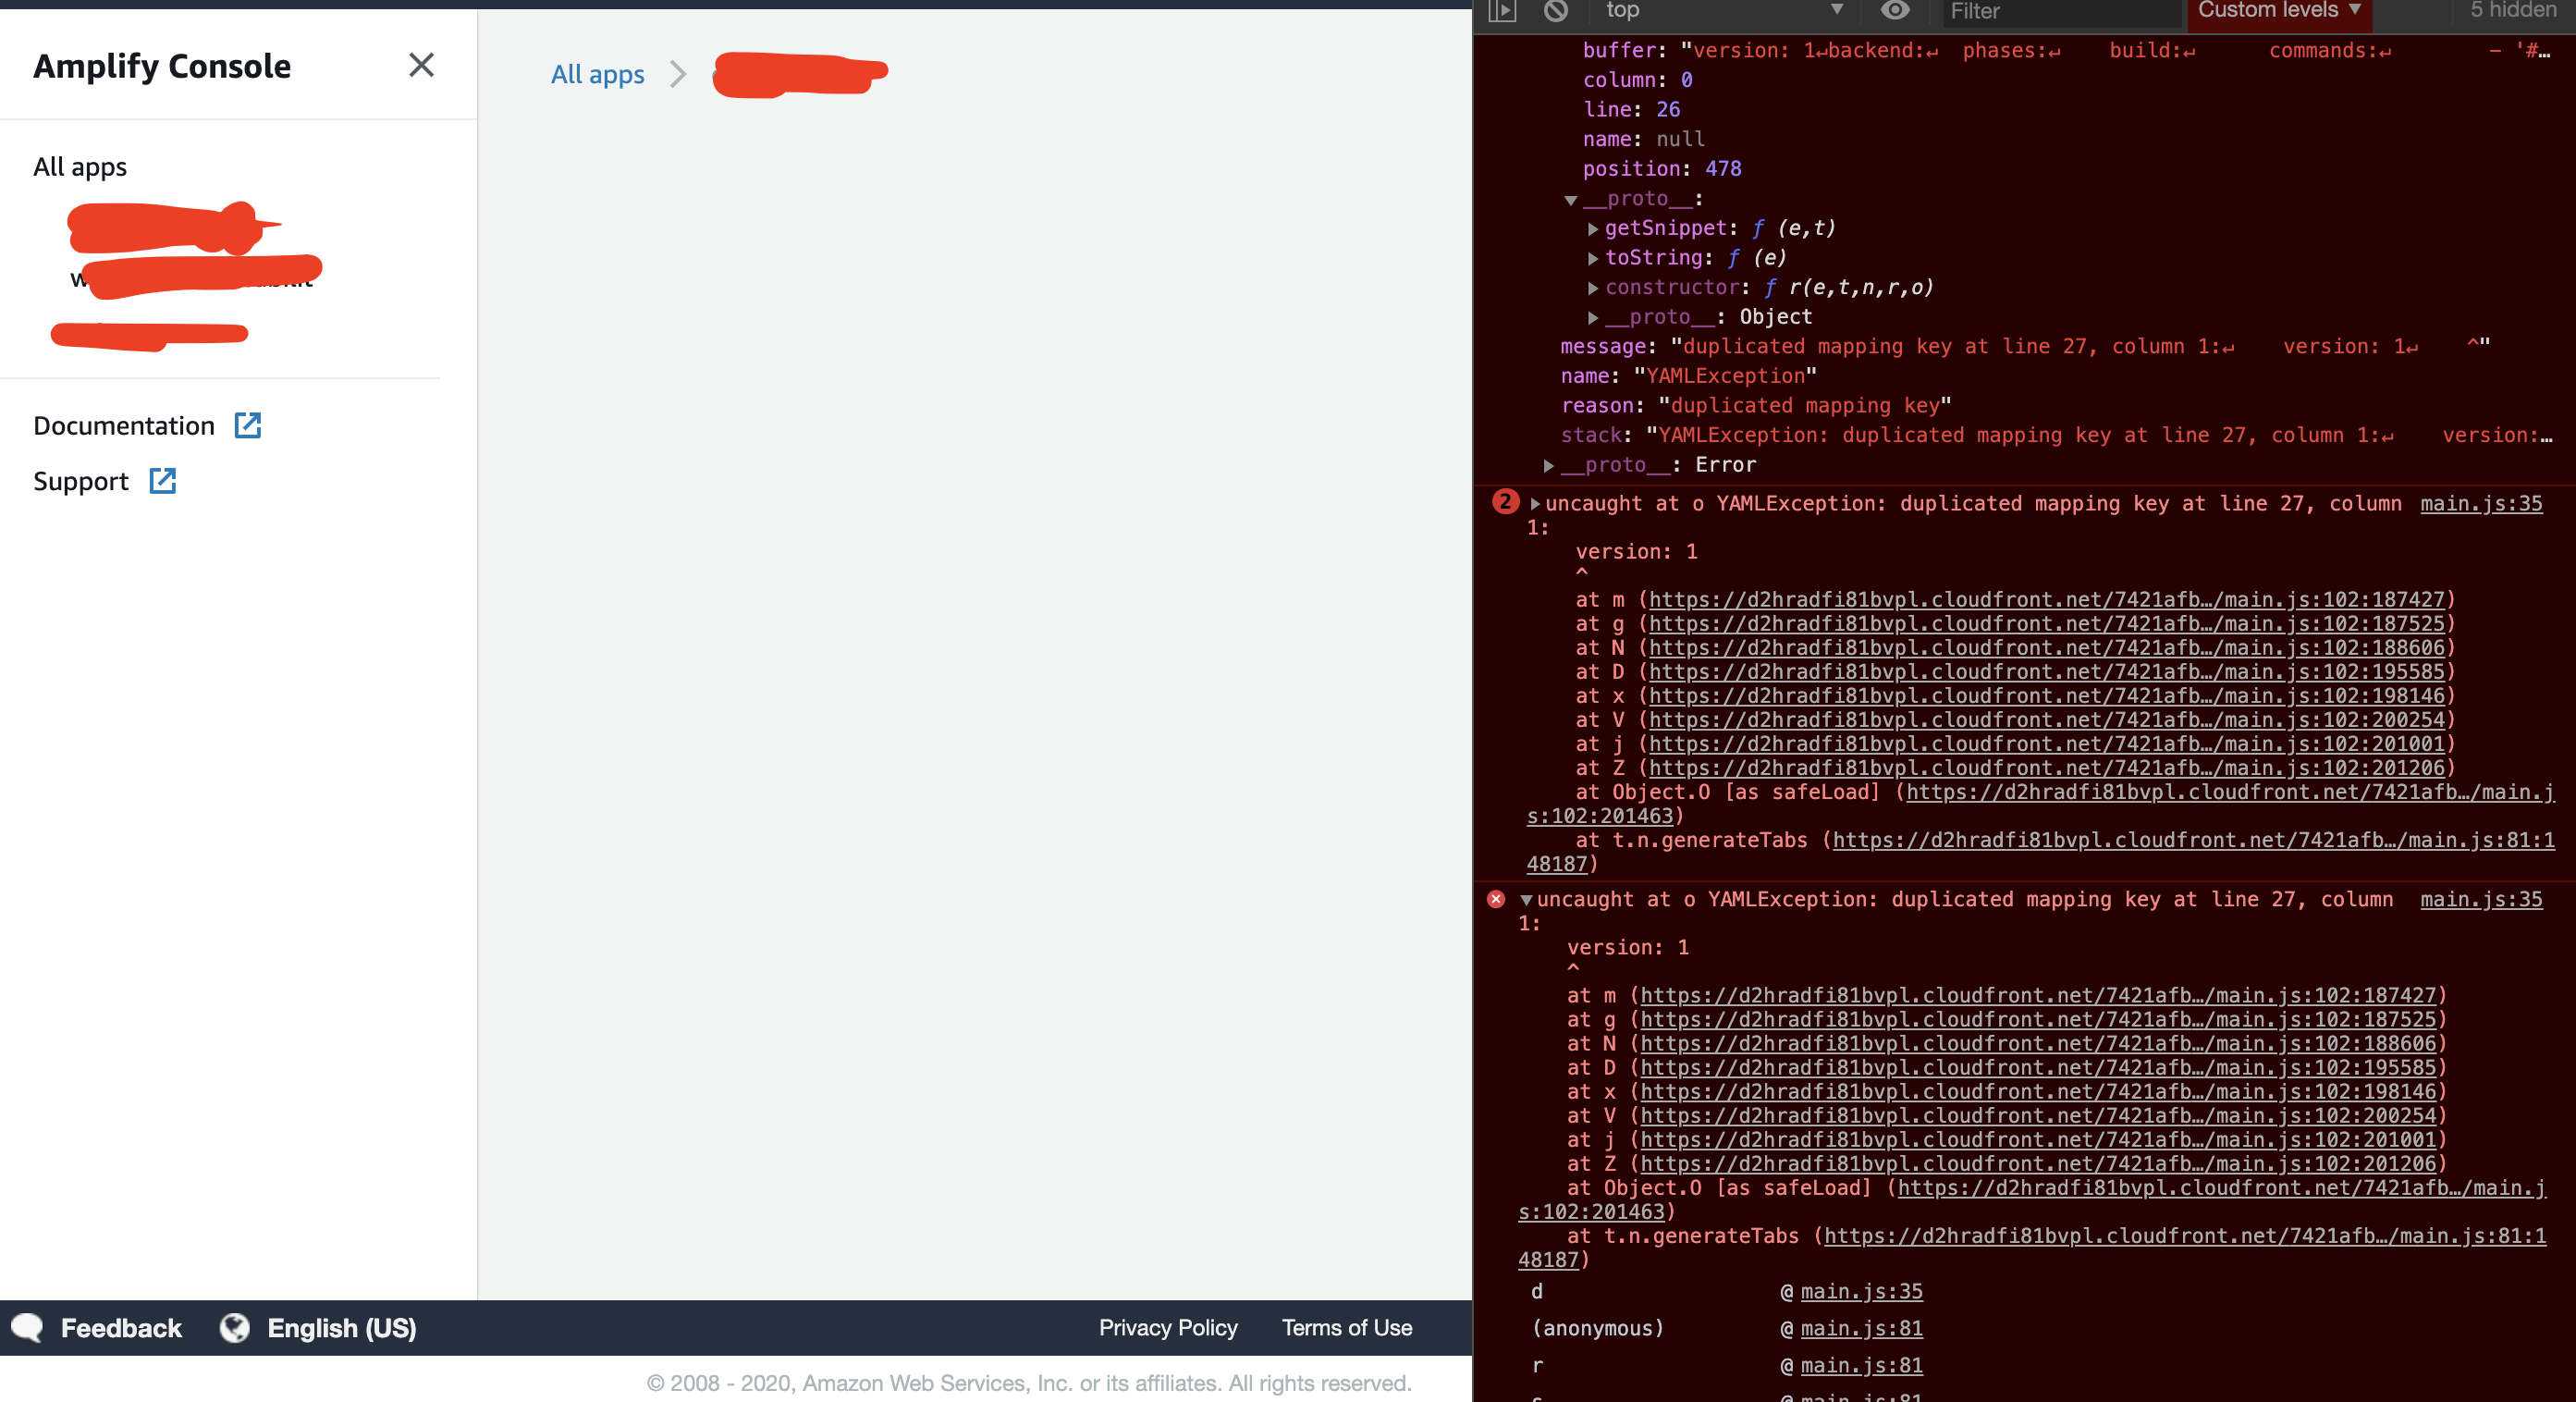Open the Support link

(x=81, y=481)
